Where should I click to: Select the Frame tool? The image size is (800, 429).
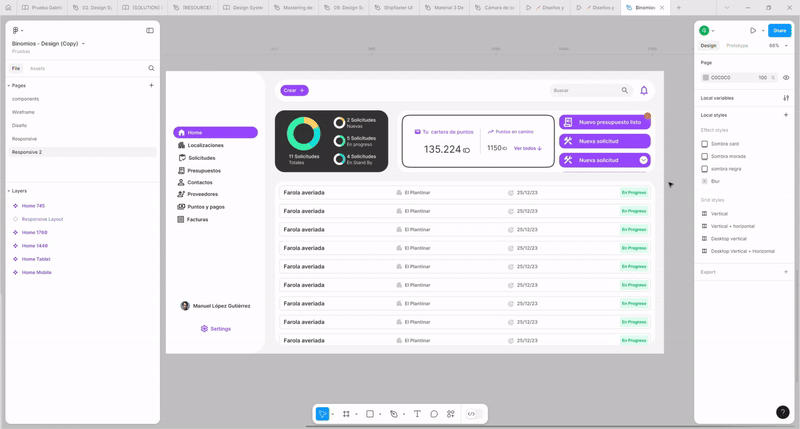click(x=346, y=414)
